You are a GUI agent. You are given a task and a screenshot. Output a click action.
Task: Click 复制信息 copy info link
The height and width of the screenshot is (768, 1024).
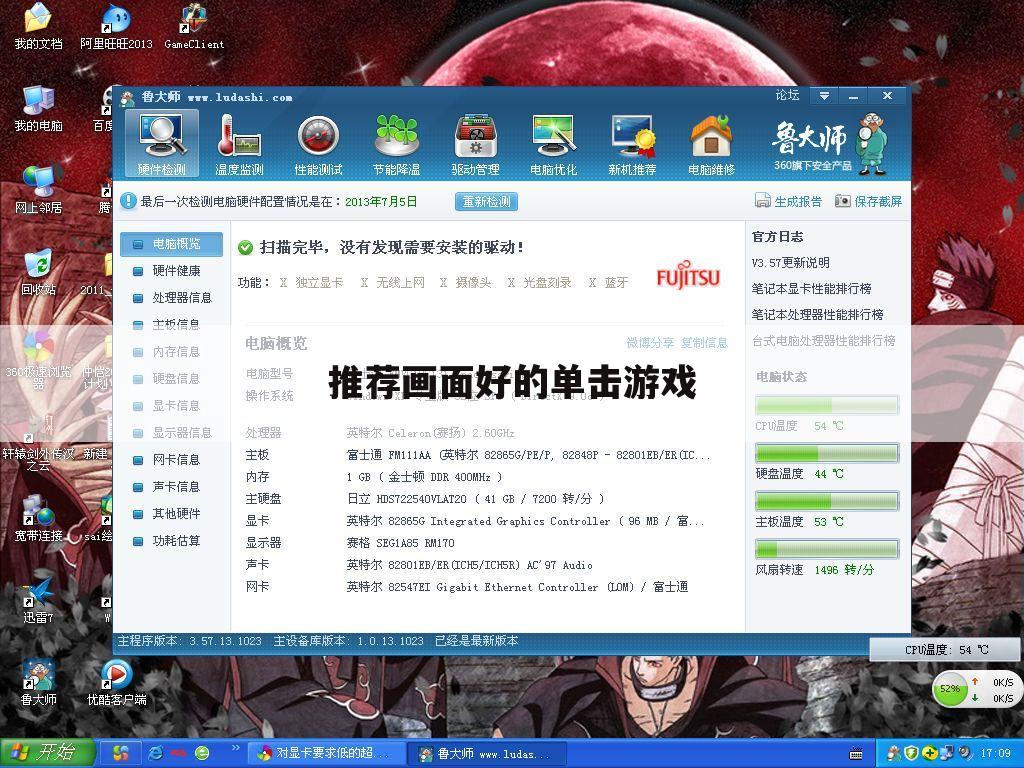(704, 343)
